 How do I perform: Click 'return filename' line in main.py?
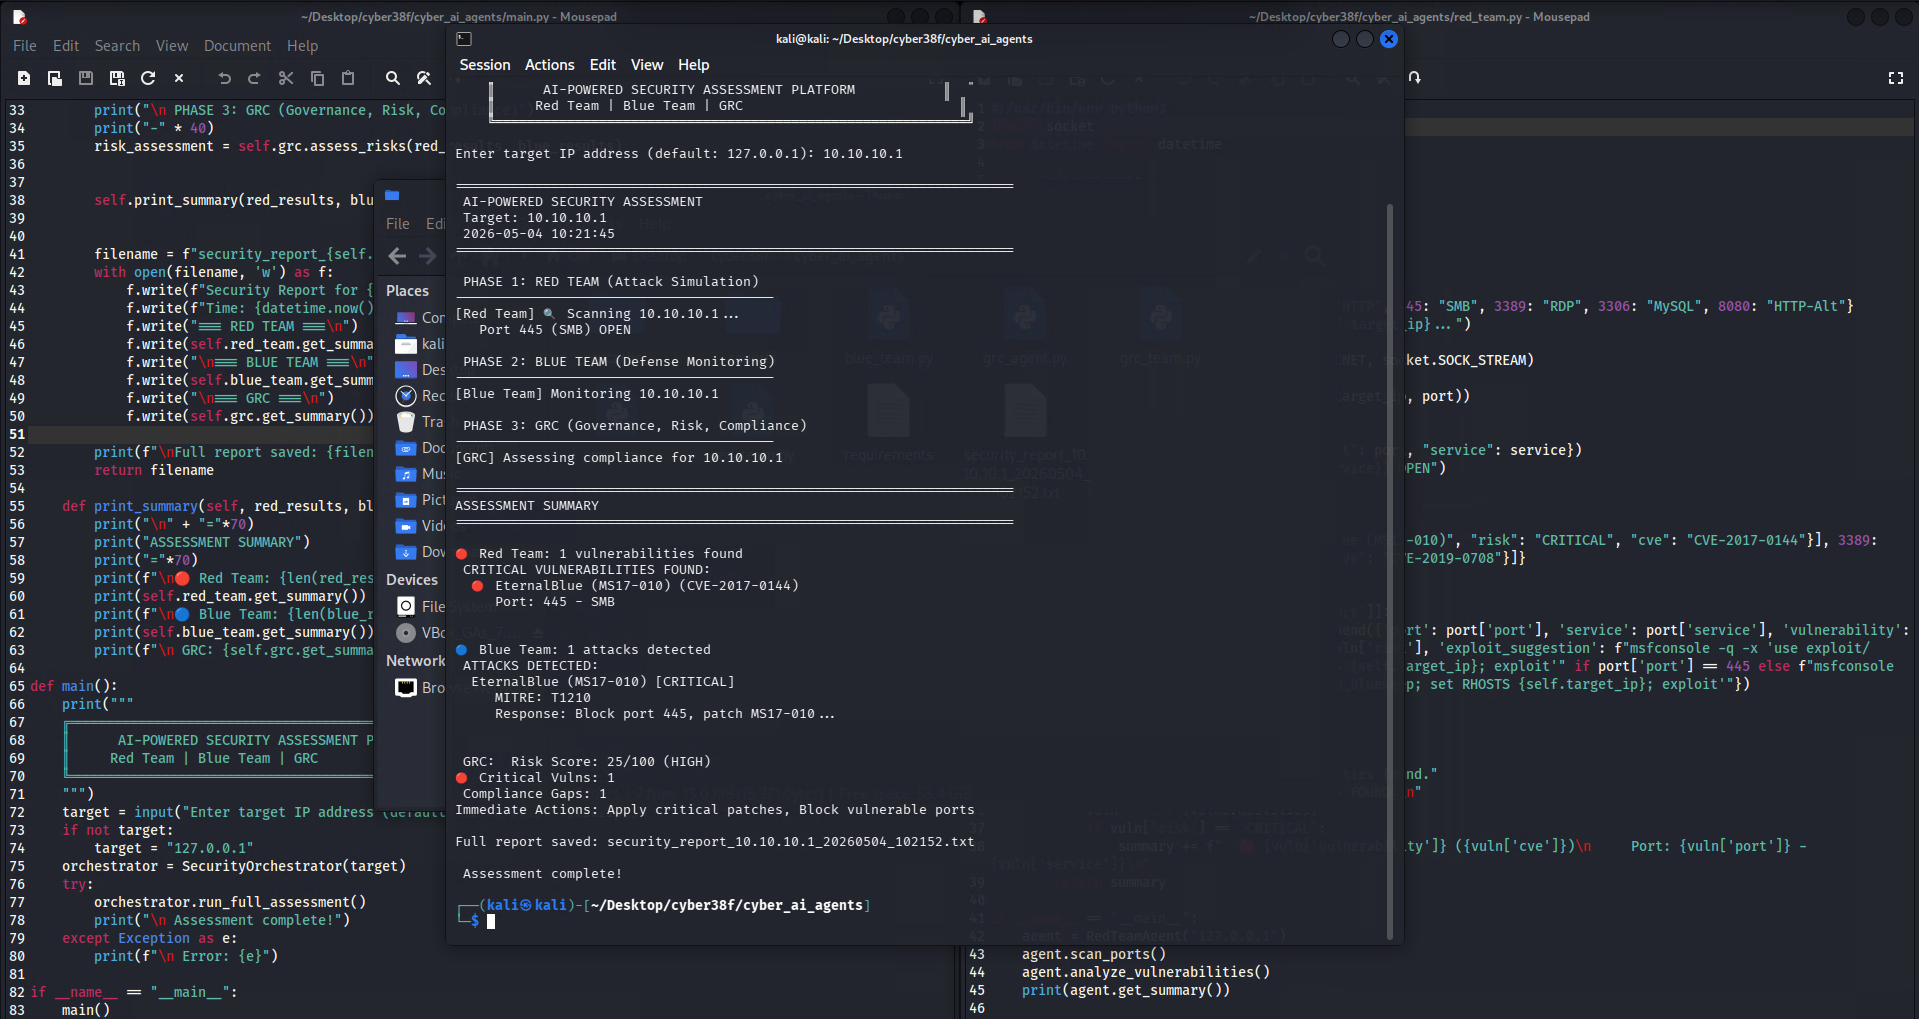tap(154, 470)
